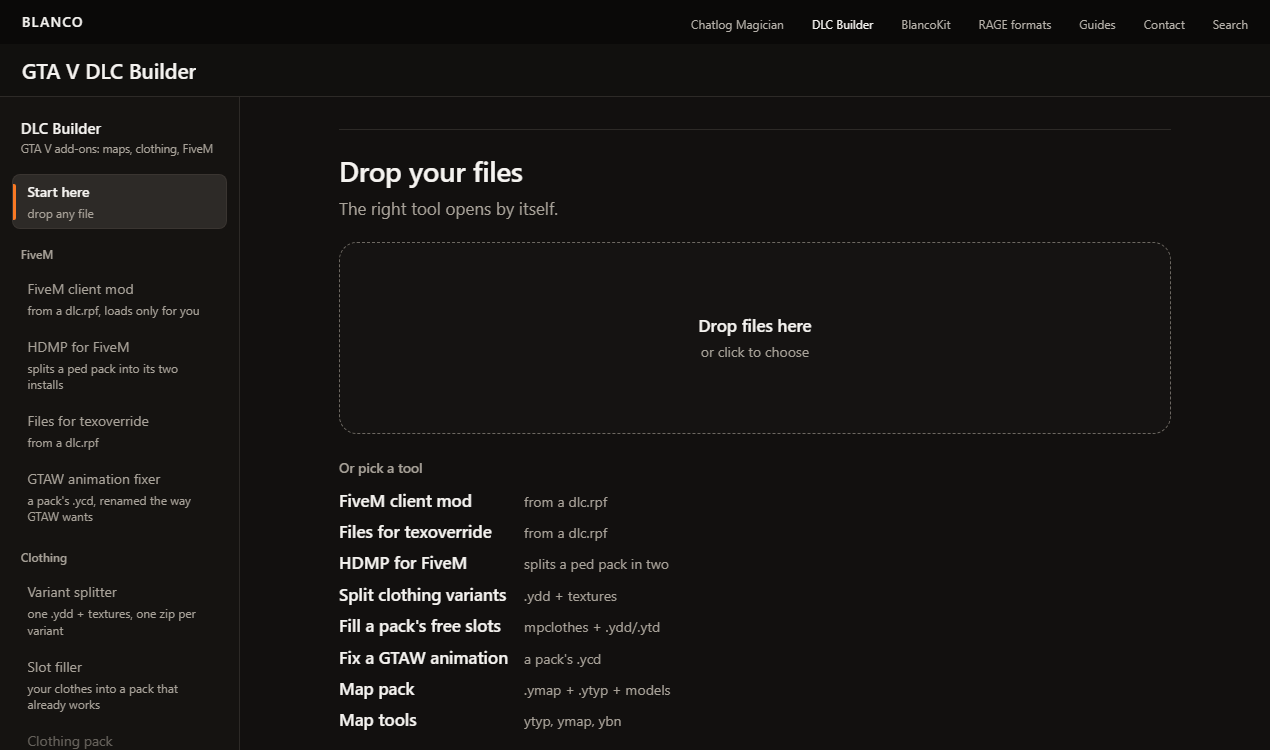The height and width of the screenshot is (750, 1270).
Task: Click the FiveM sidebar section label
Action: pos(37,255)
